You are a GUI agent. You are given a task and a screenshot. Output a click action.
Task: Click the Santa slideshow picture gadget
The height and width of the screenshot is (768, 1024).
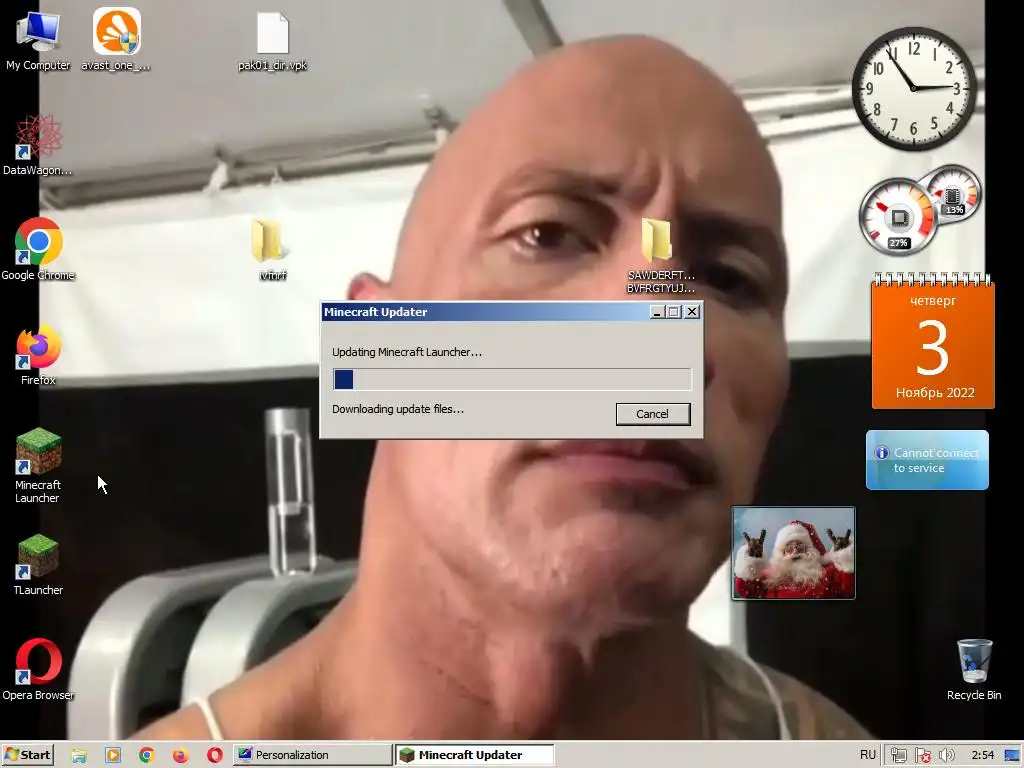coord(793,552)
